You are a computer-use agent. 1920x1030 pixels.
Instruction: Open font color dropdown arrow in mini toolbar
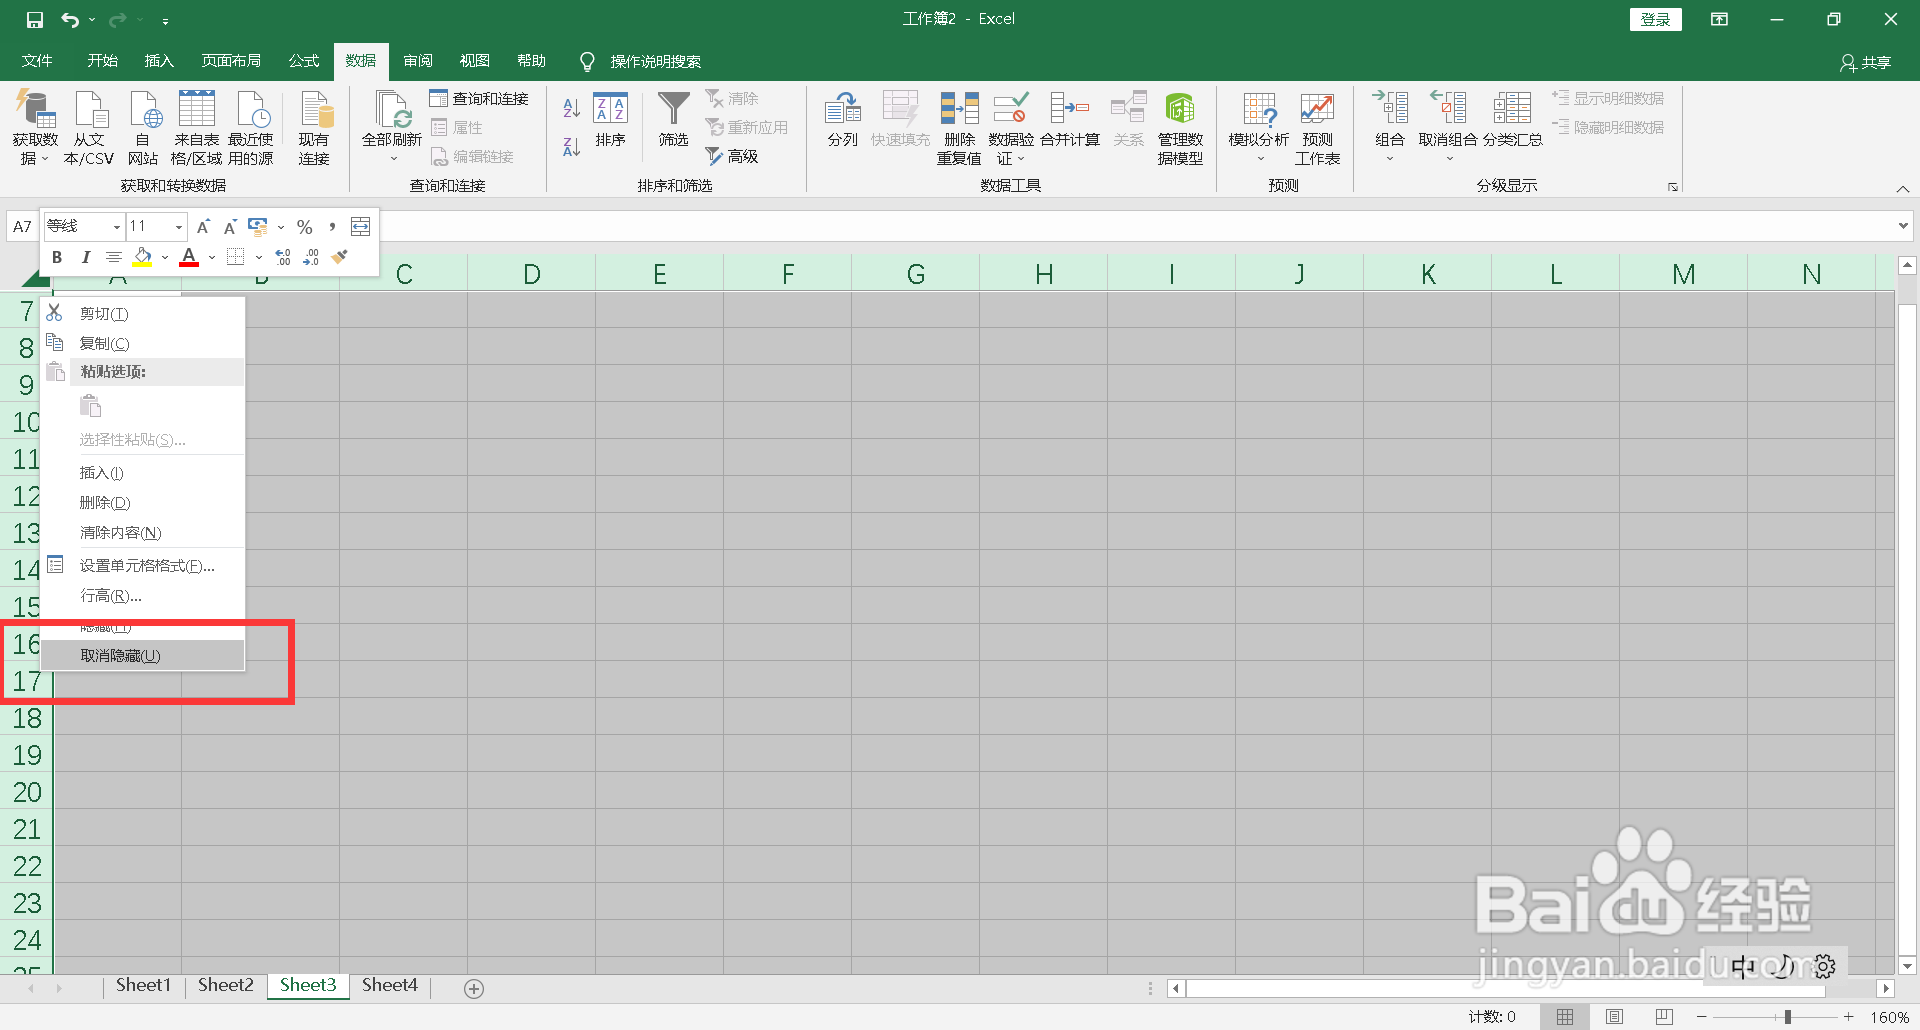pos(212,257)
